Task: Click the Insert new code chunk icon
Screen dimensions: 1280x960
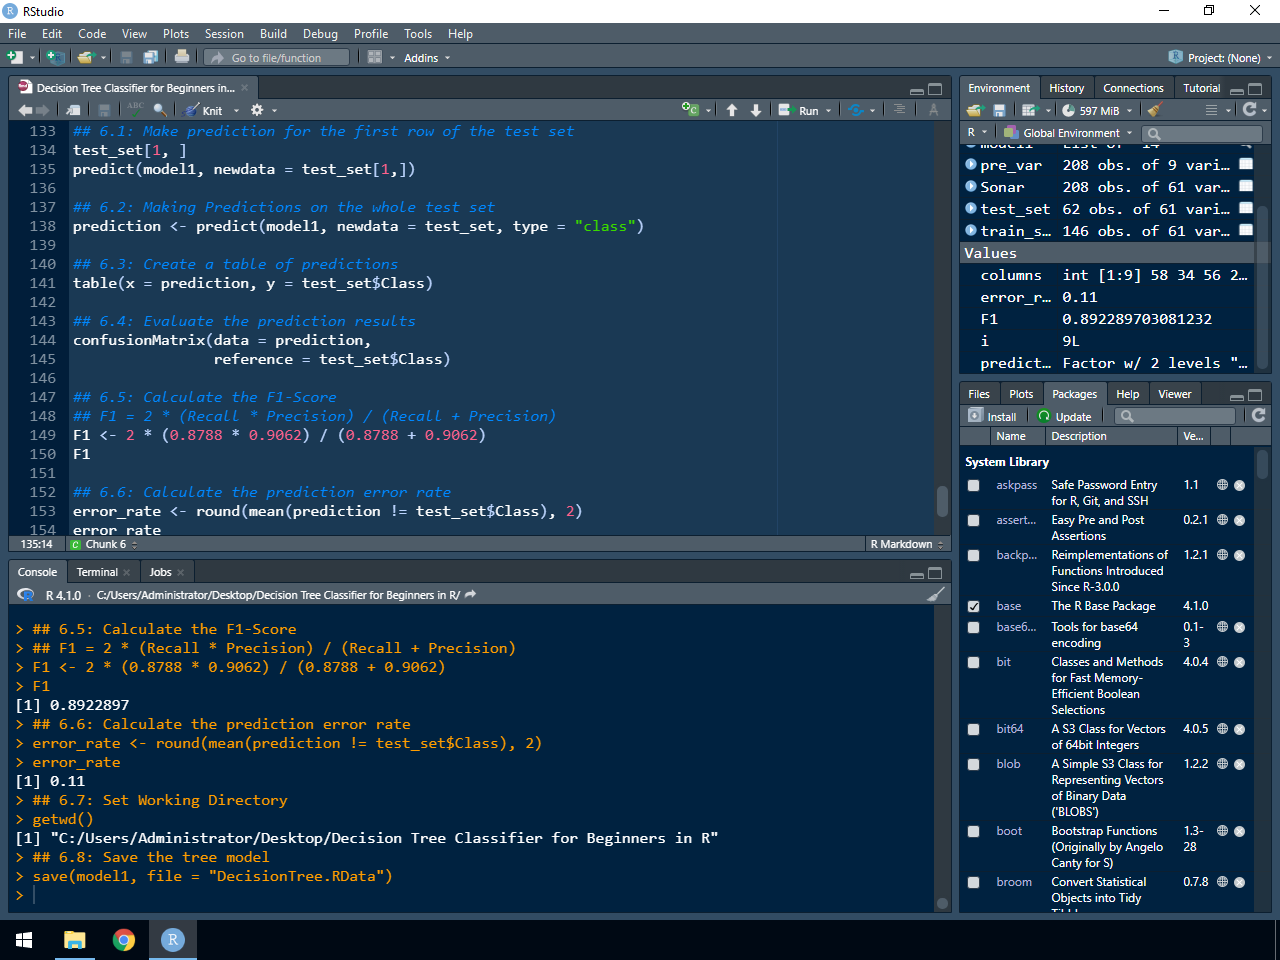Action: tap(691, 110)
